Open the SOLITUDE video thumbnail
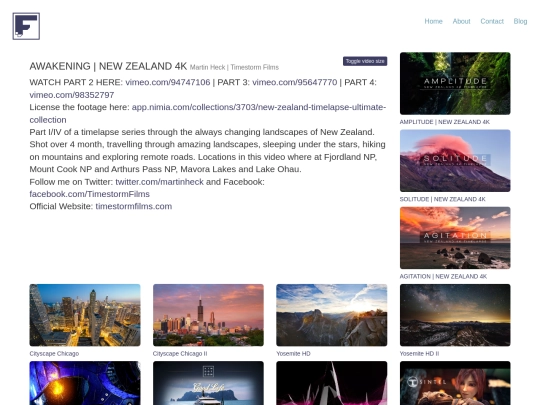 coord(455,161)
